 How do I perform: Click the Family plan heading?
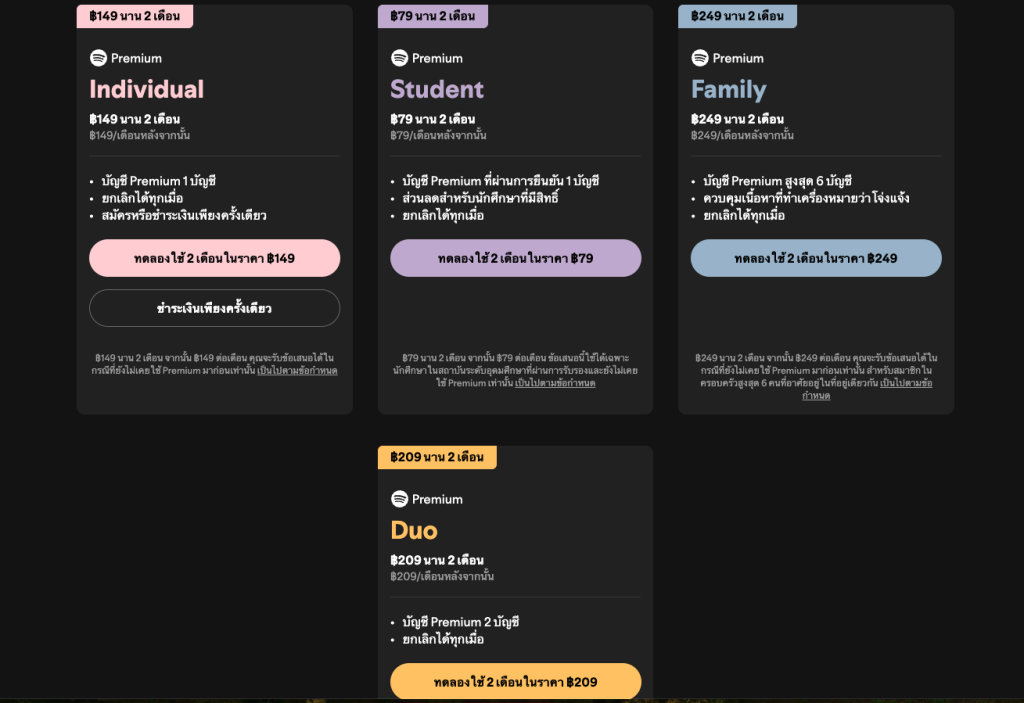[729, 90]
